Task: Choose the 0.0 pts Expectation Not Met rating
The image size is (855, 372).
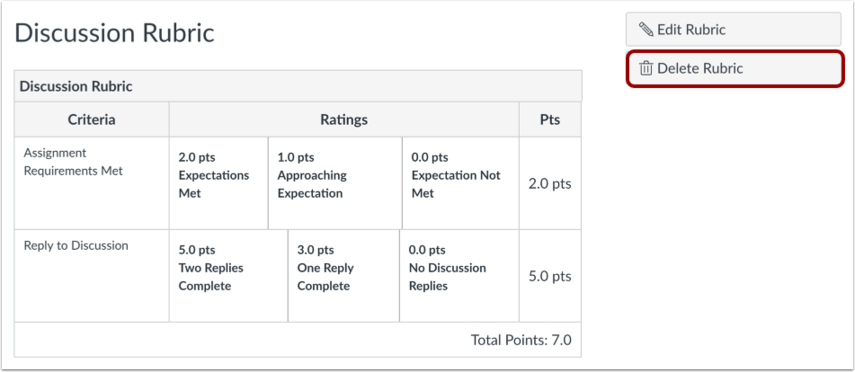Action: 461,183
